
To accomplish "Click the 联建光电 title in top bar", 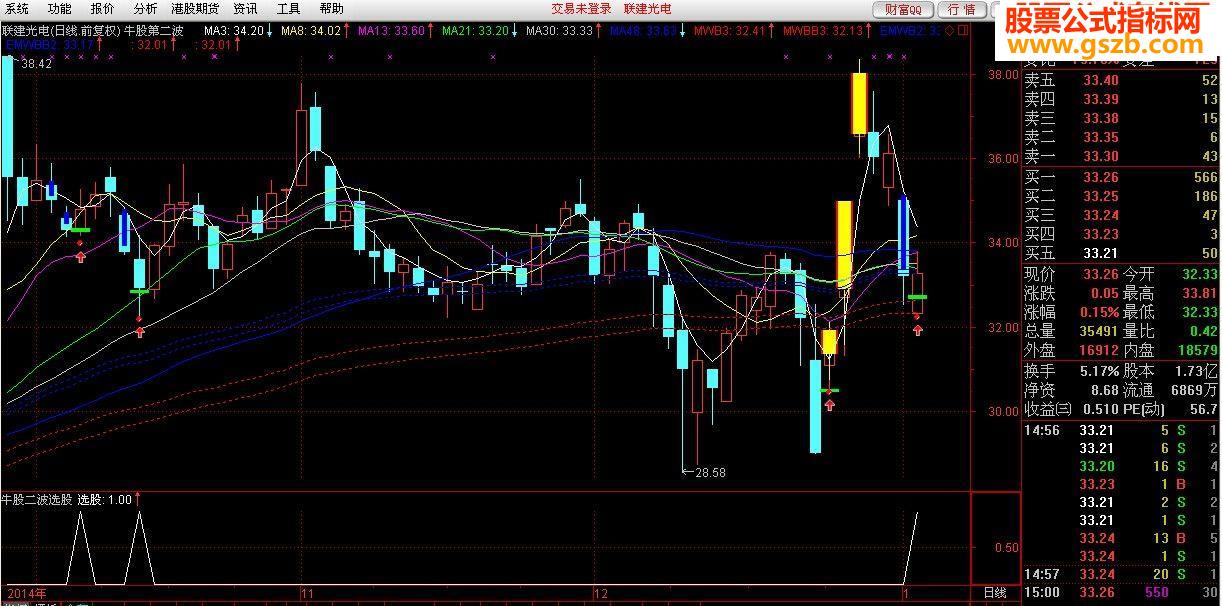I will [648, 8].
